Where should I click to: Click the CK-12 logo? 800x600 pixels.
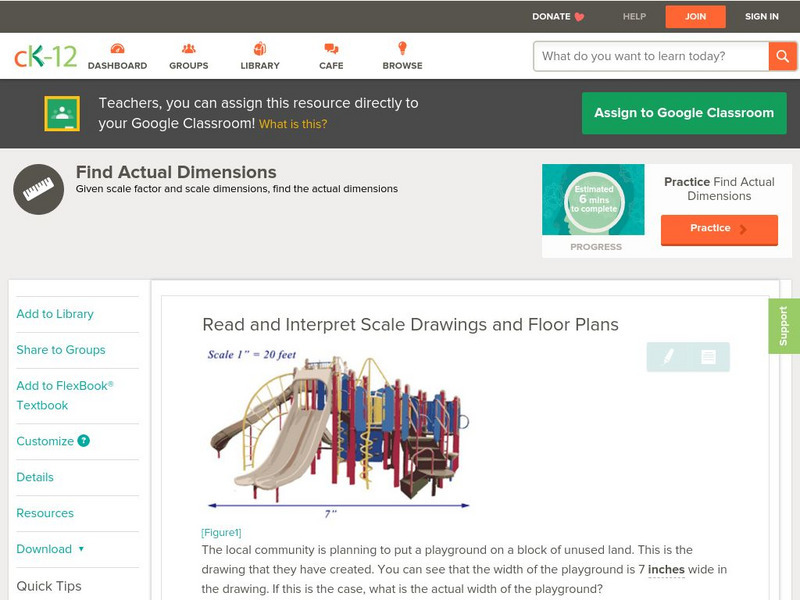(45, 56)
